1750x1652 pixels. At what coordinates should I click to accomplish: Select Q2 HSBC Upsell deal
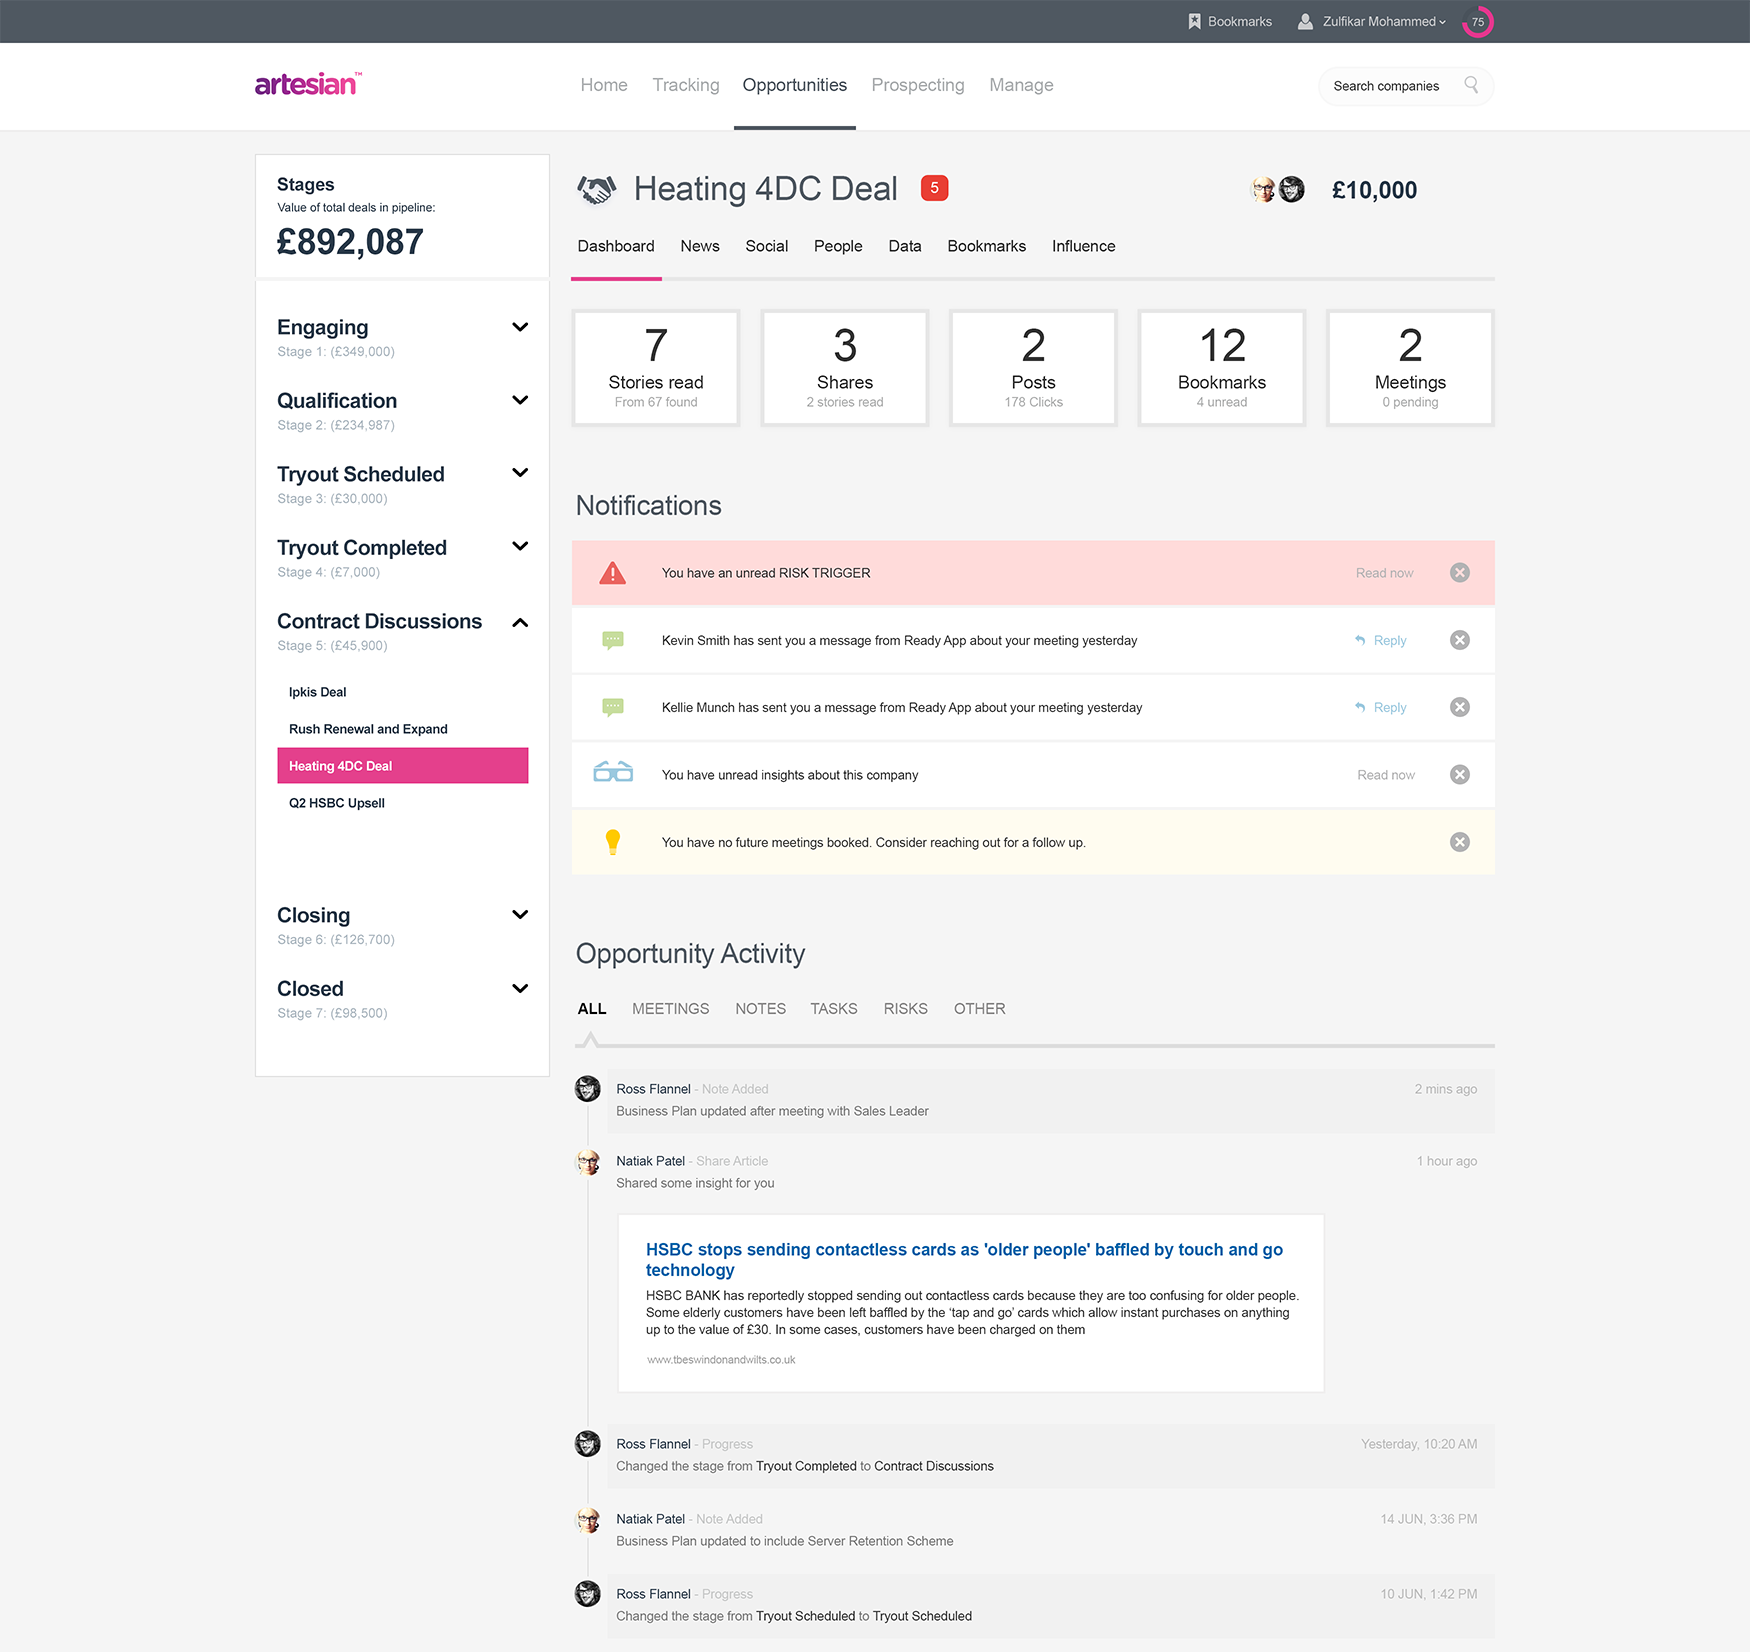click(x=337, y=803)
